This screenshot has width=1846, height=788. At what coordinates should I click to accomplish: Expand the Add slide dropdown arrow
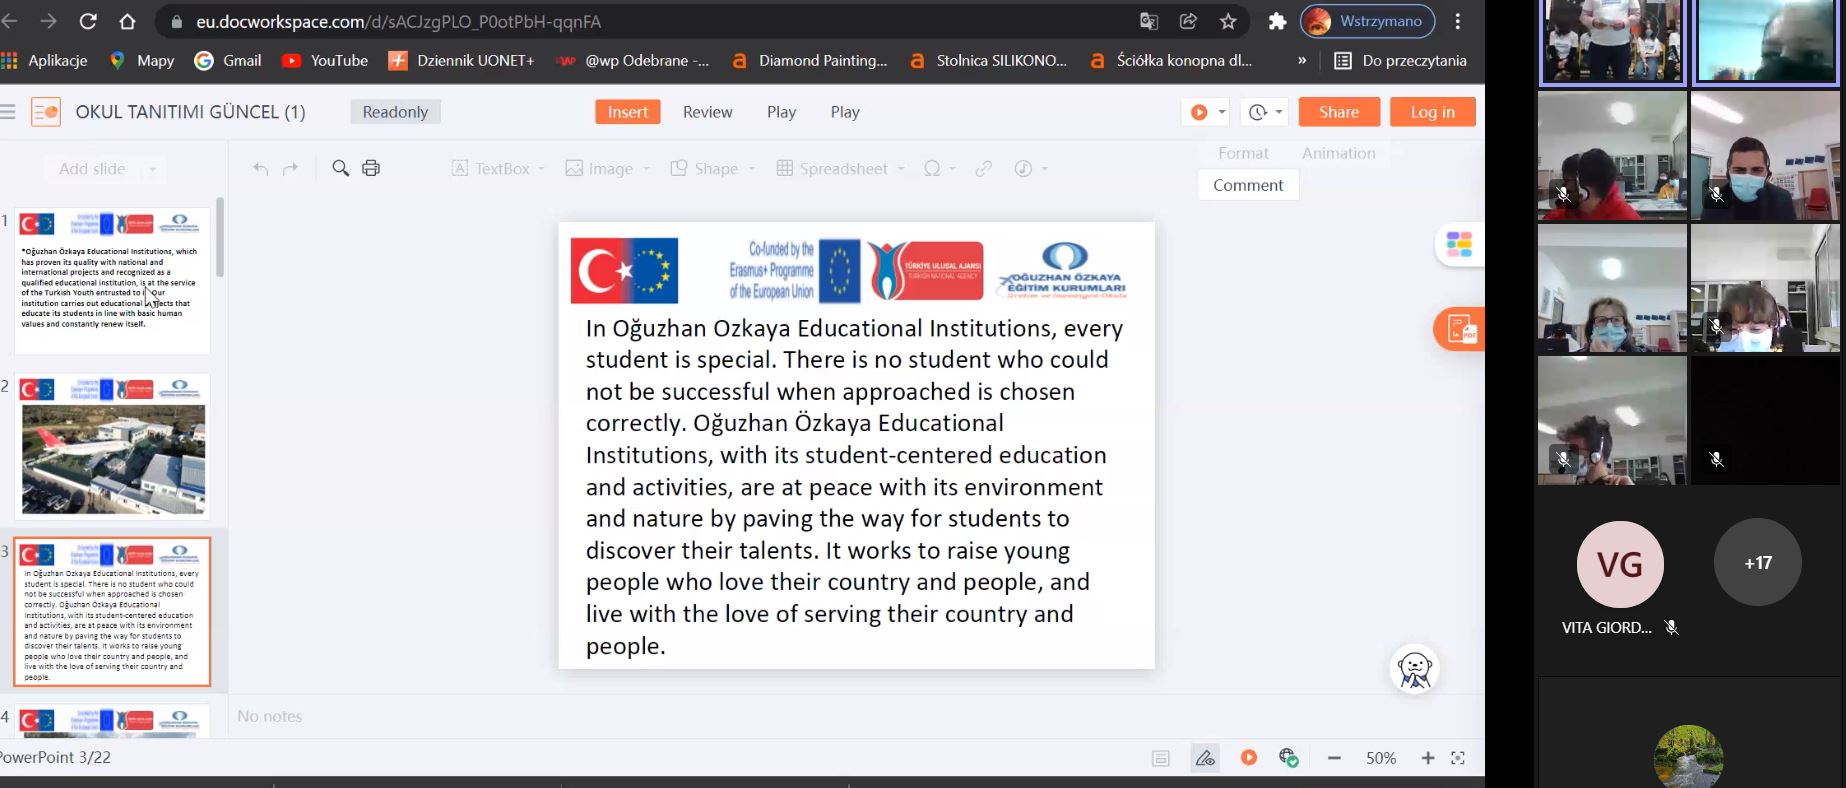(x=152, y=169)
